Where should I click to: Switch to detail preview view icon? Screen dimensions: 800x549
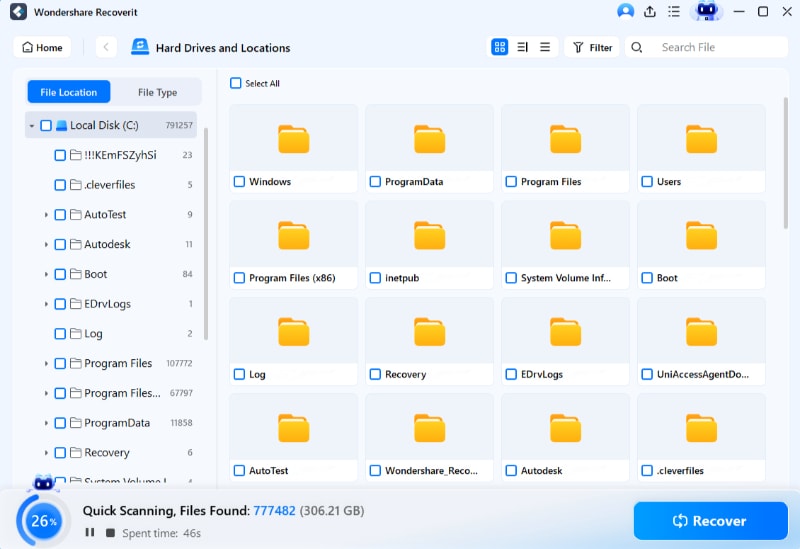tap(522, 47)
